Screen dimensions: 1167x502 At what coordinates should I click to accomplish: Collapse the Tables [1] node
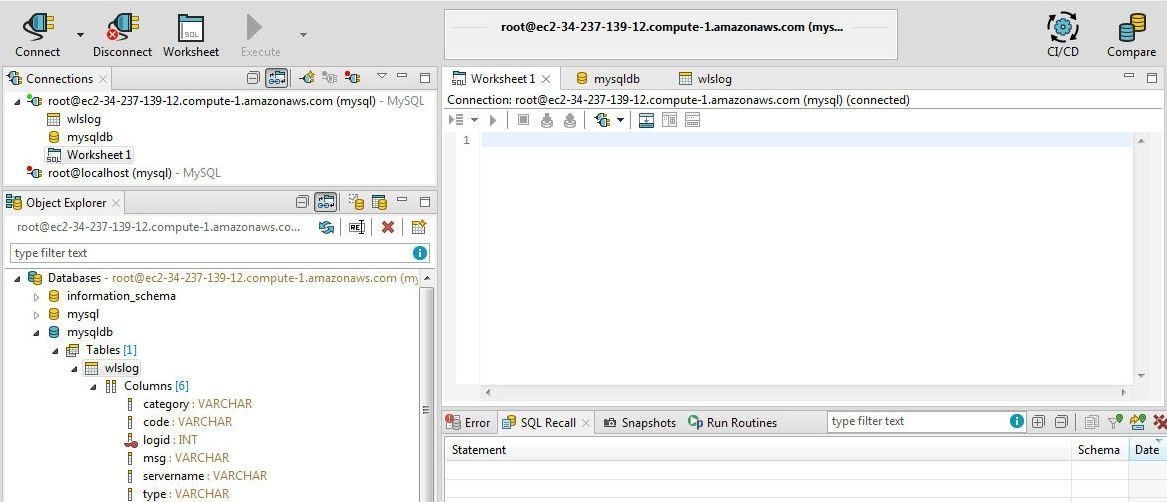tap(55, 350)
